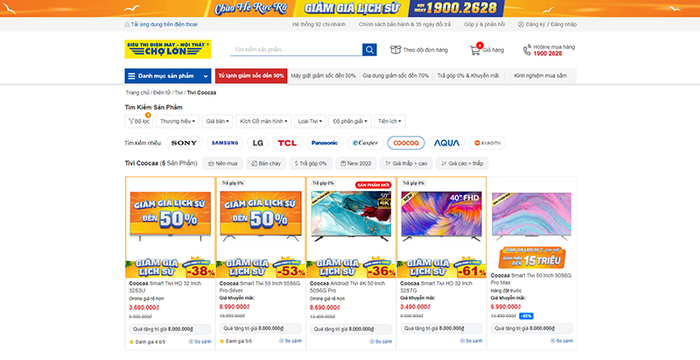Image resolution: width=700 pixels, height=360 pixels.
Task: Click hotline number 1900 2628
Action: 548,54
